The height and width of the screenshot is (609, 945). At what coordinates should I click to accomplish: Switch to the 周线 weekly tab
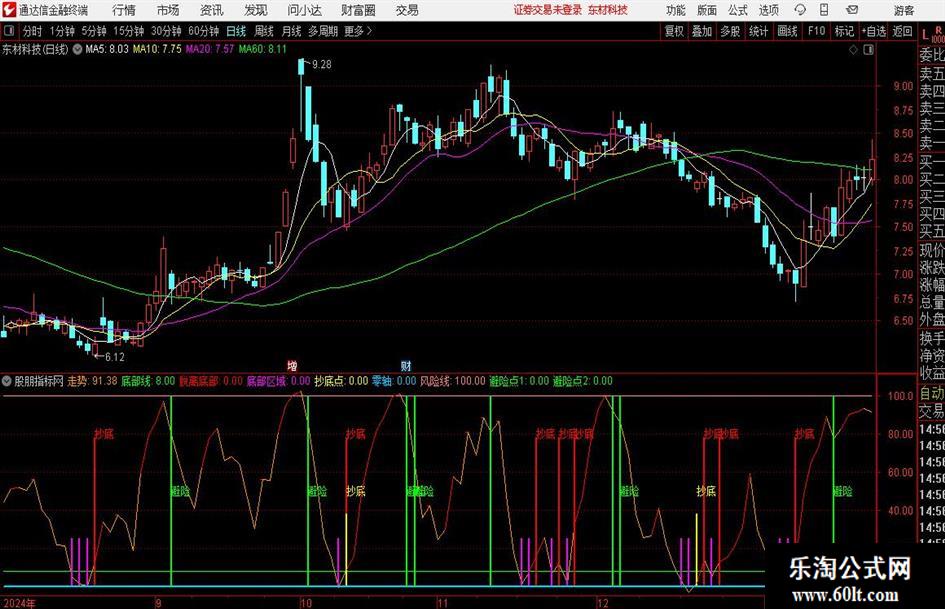pyautogui.click(x=264, y=31)
